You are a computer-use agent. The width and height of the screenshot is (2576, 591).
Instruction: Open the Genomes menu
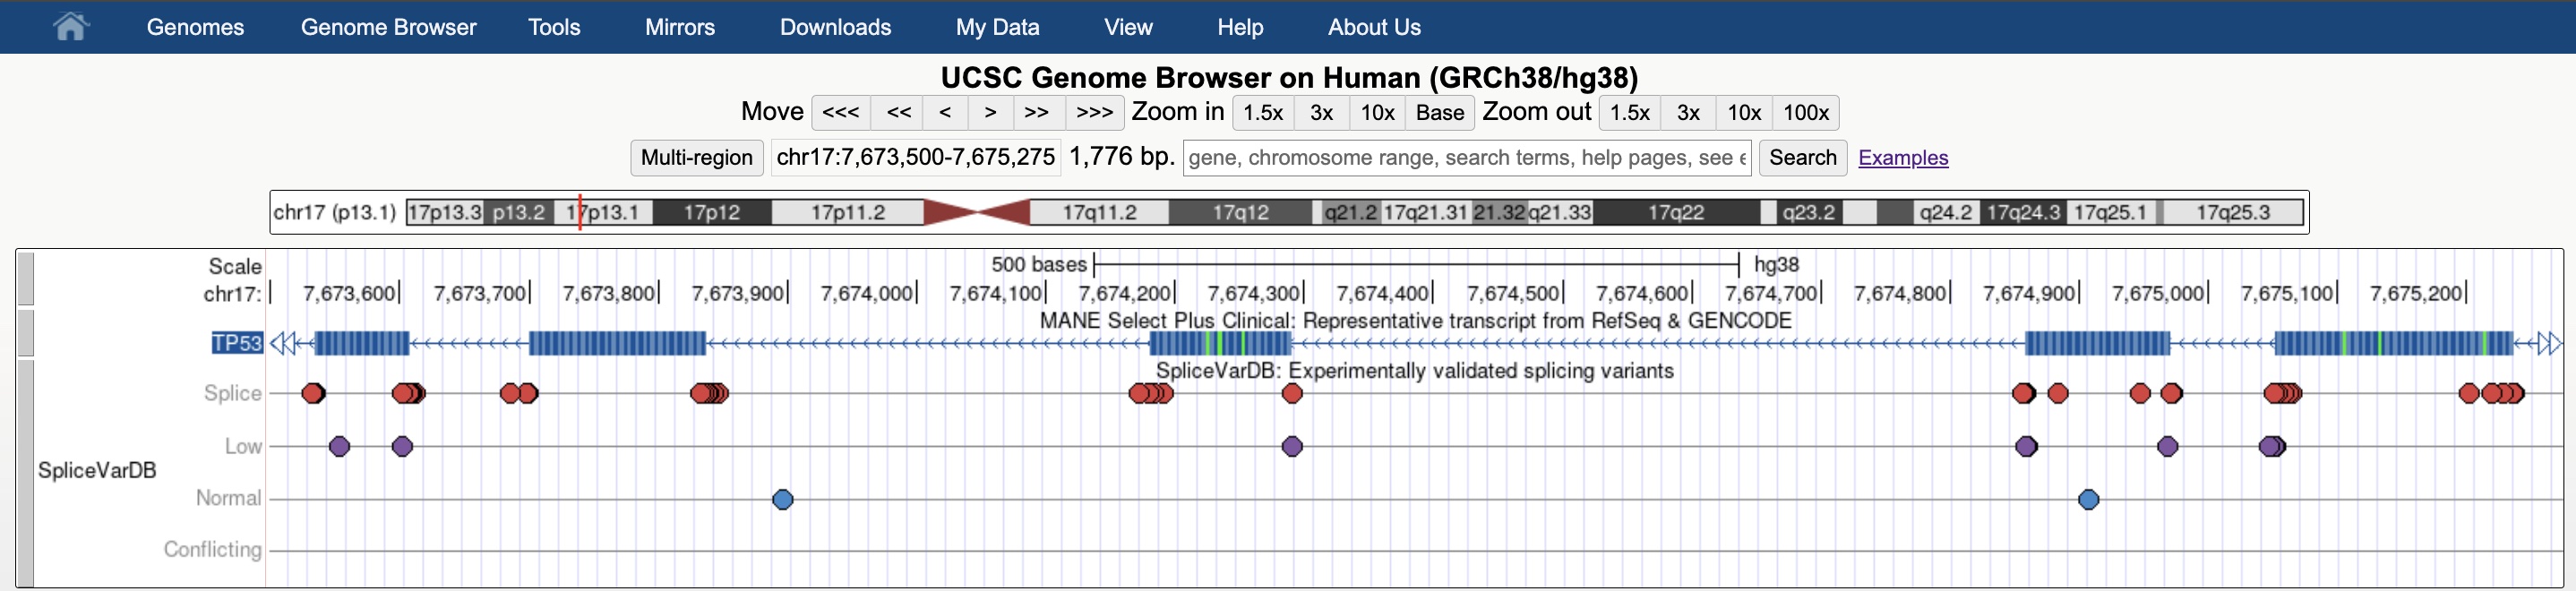[195, 27]
